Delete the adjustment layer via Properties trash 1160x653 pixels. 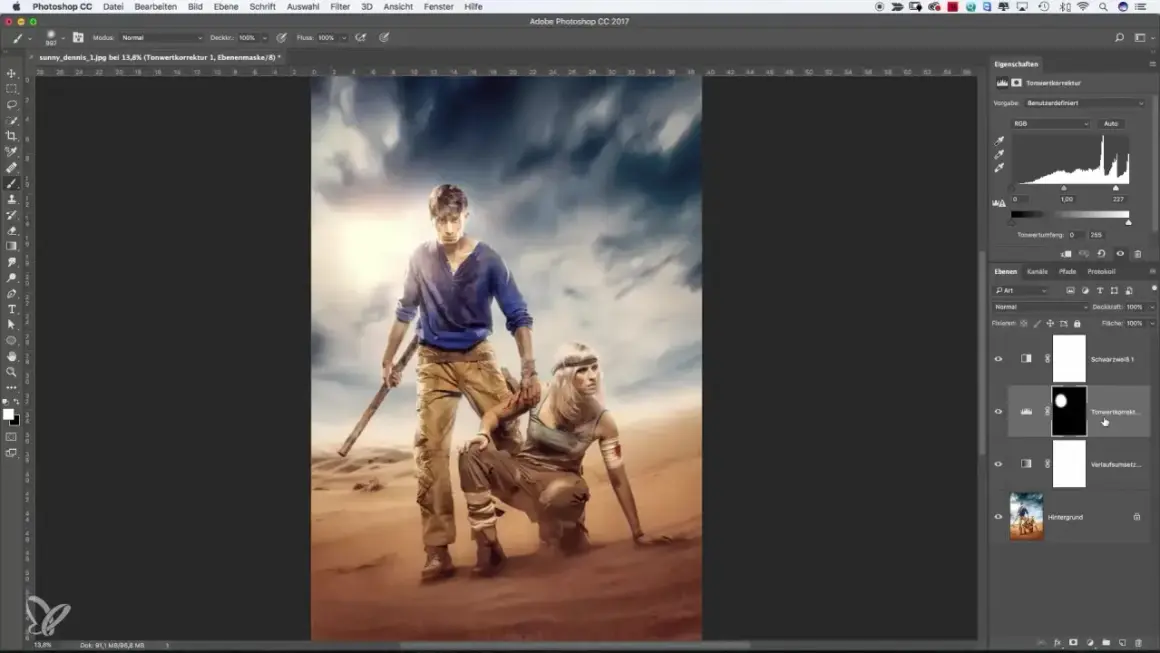(x=1138, y=254)
